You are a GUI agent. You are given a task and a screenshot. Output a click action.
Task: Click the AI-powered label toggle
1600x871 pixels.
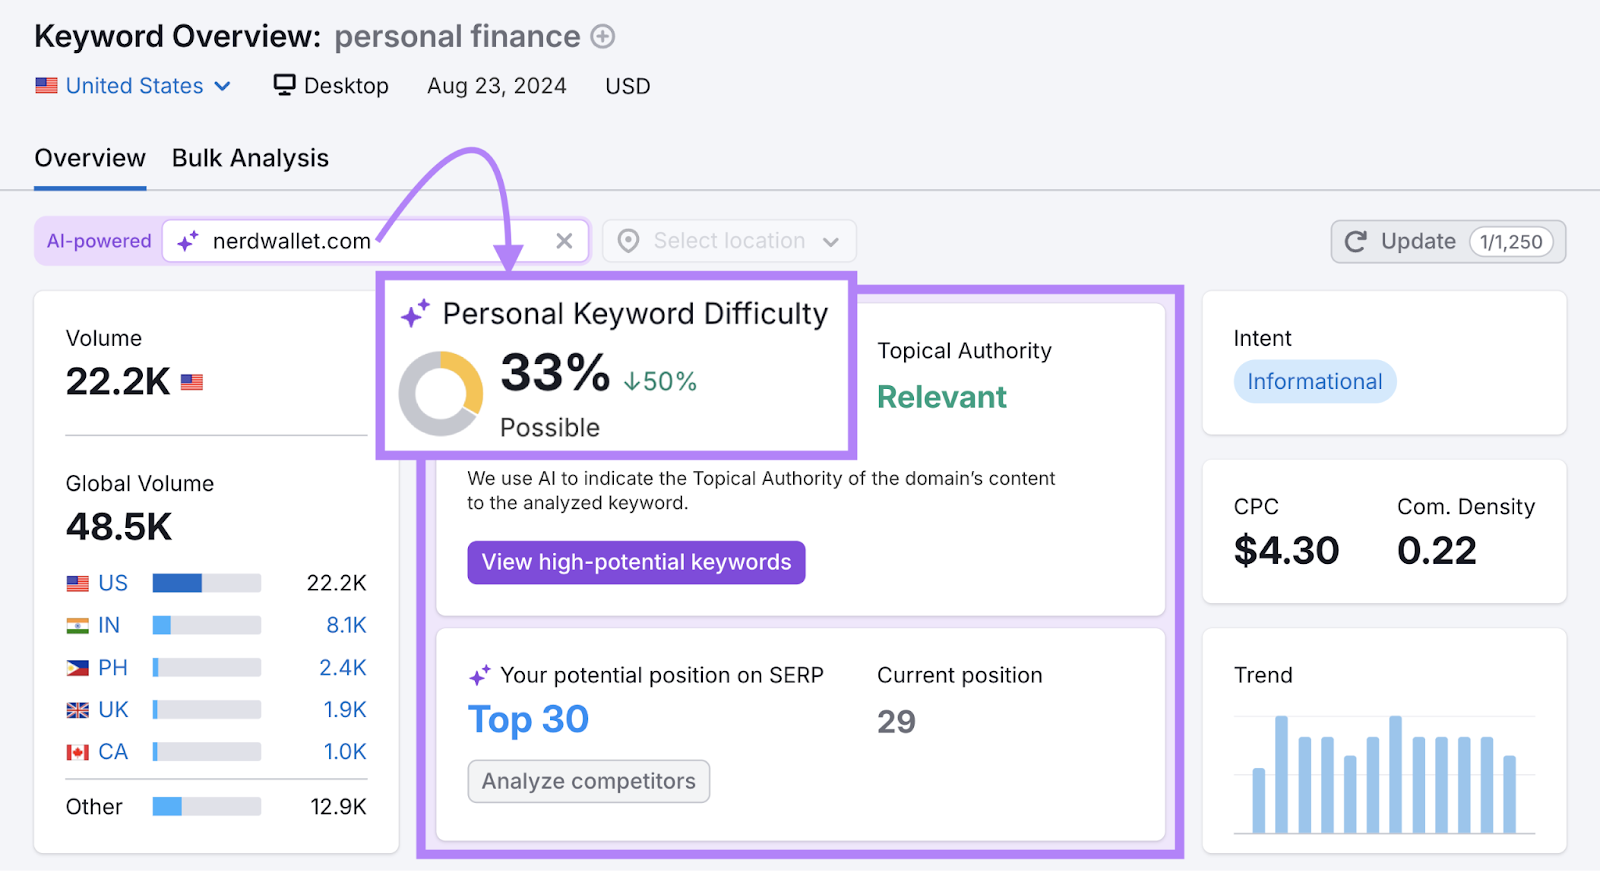pyautogui.click(x=98, y=241)
